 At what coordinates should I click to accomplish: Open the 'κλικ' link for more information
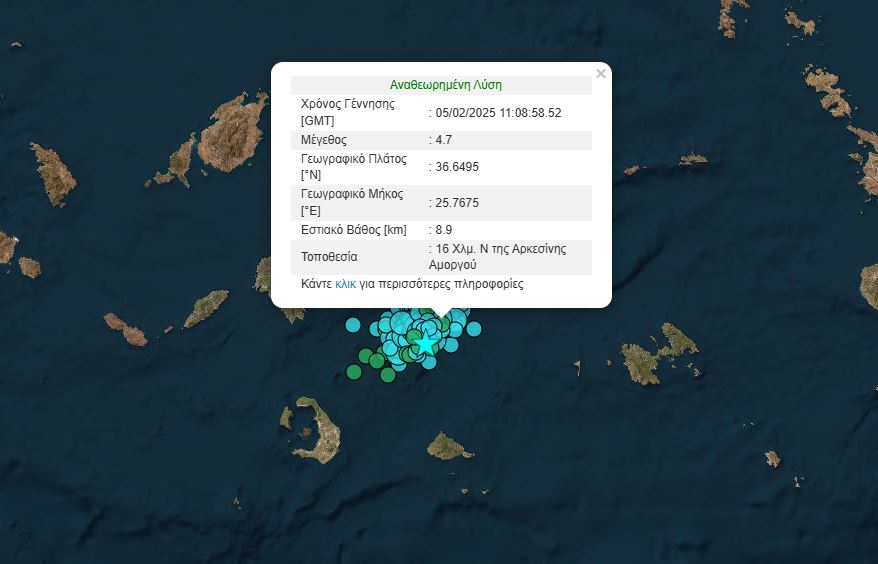pos(345,285)
